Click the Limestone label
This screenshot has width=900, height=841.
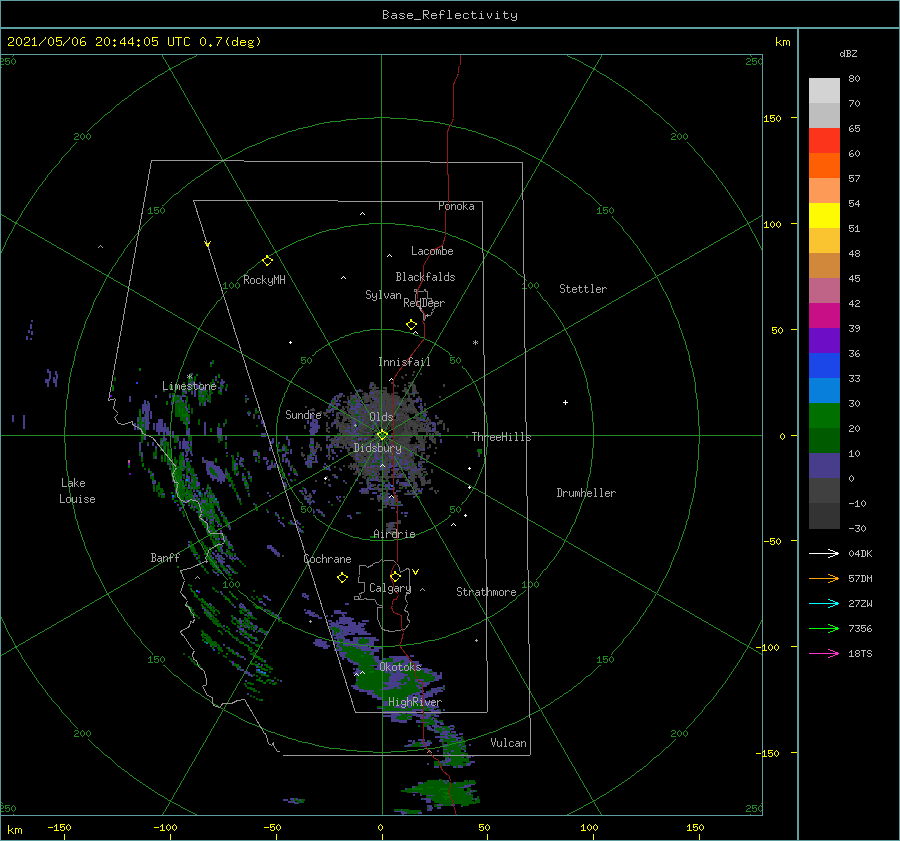point(189,386)
